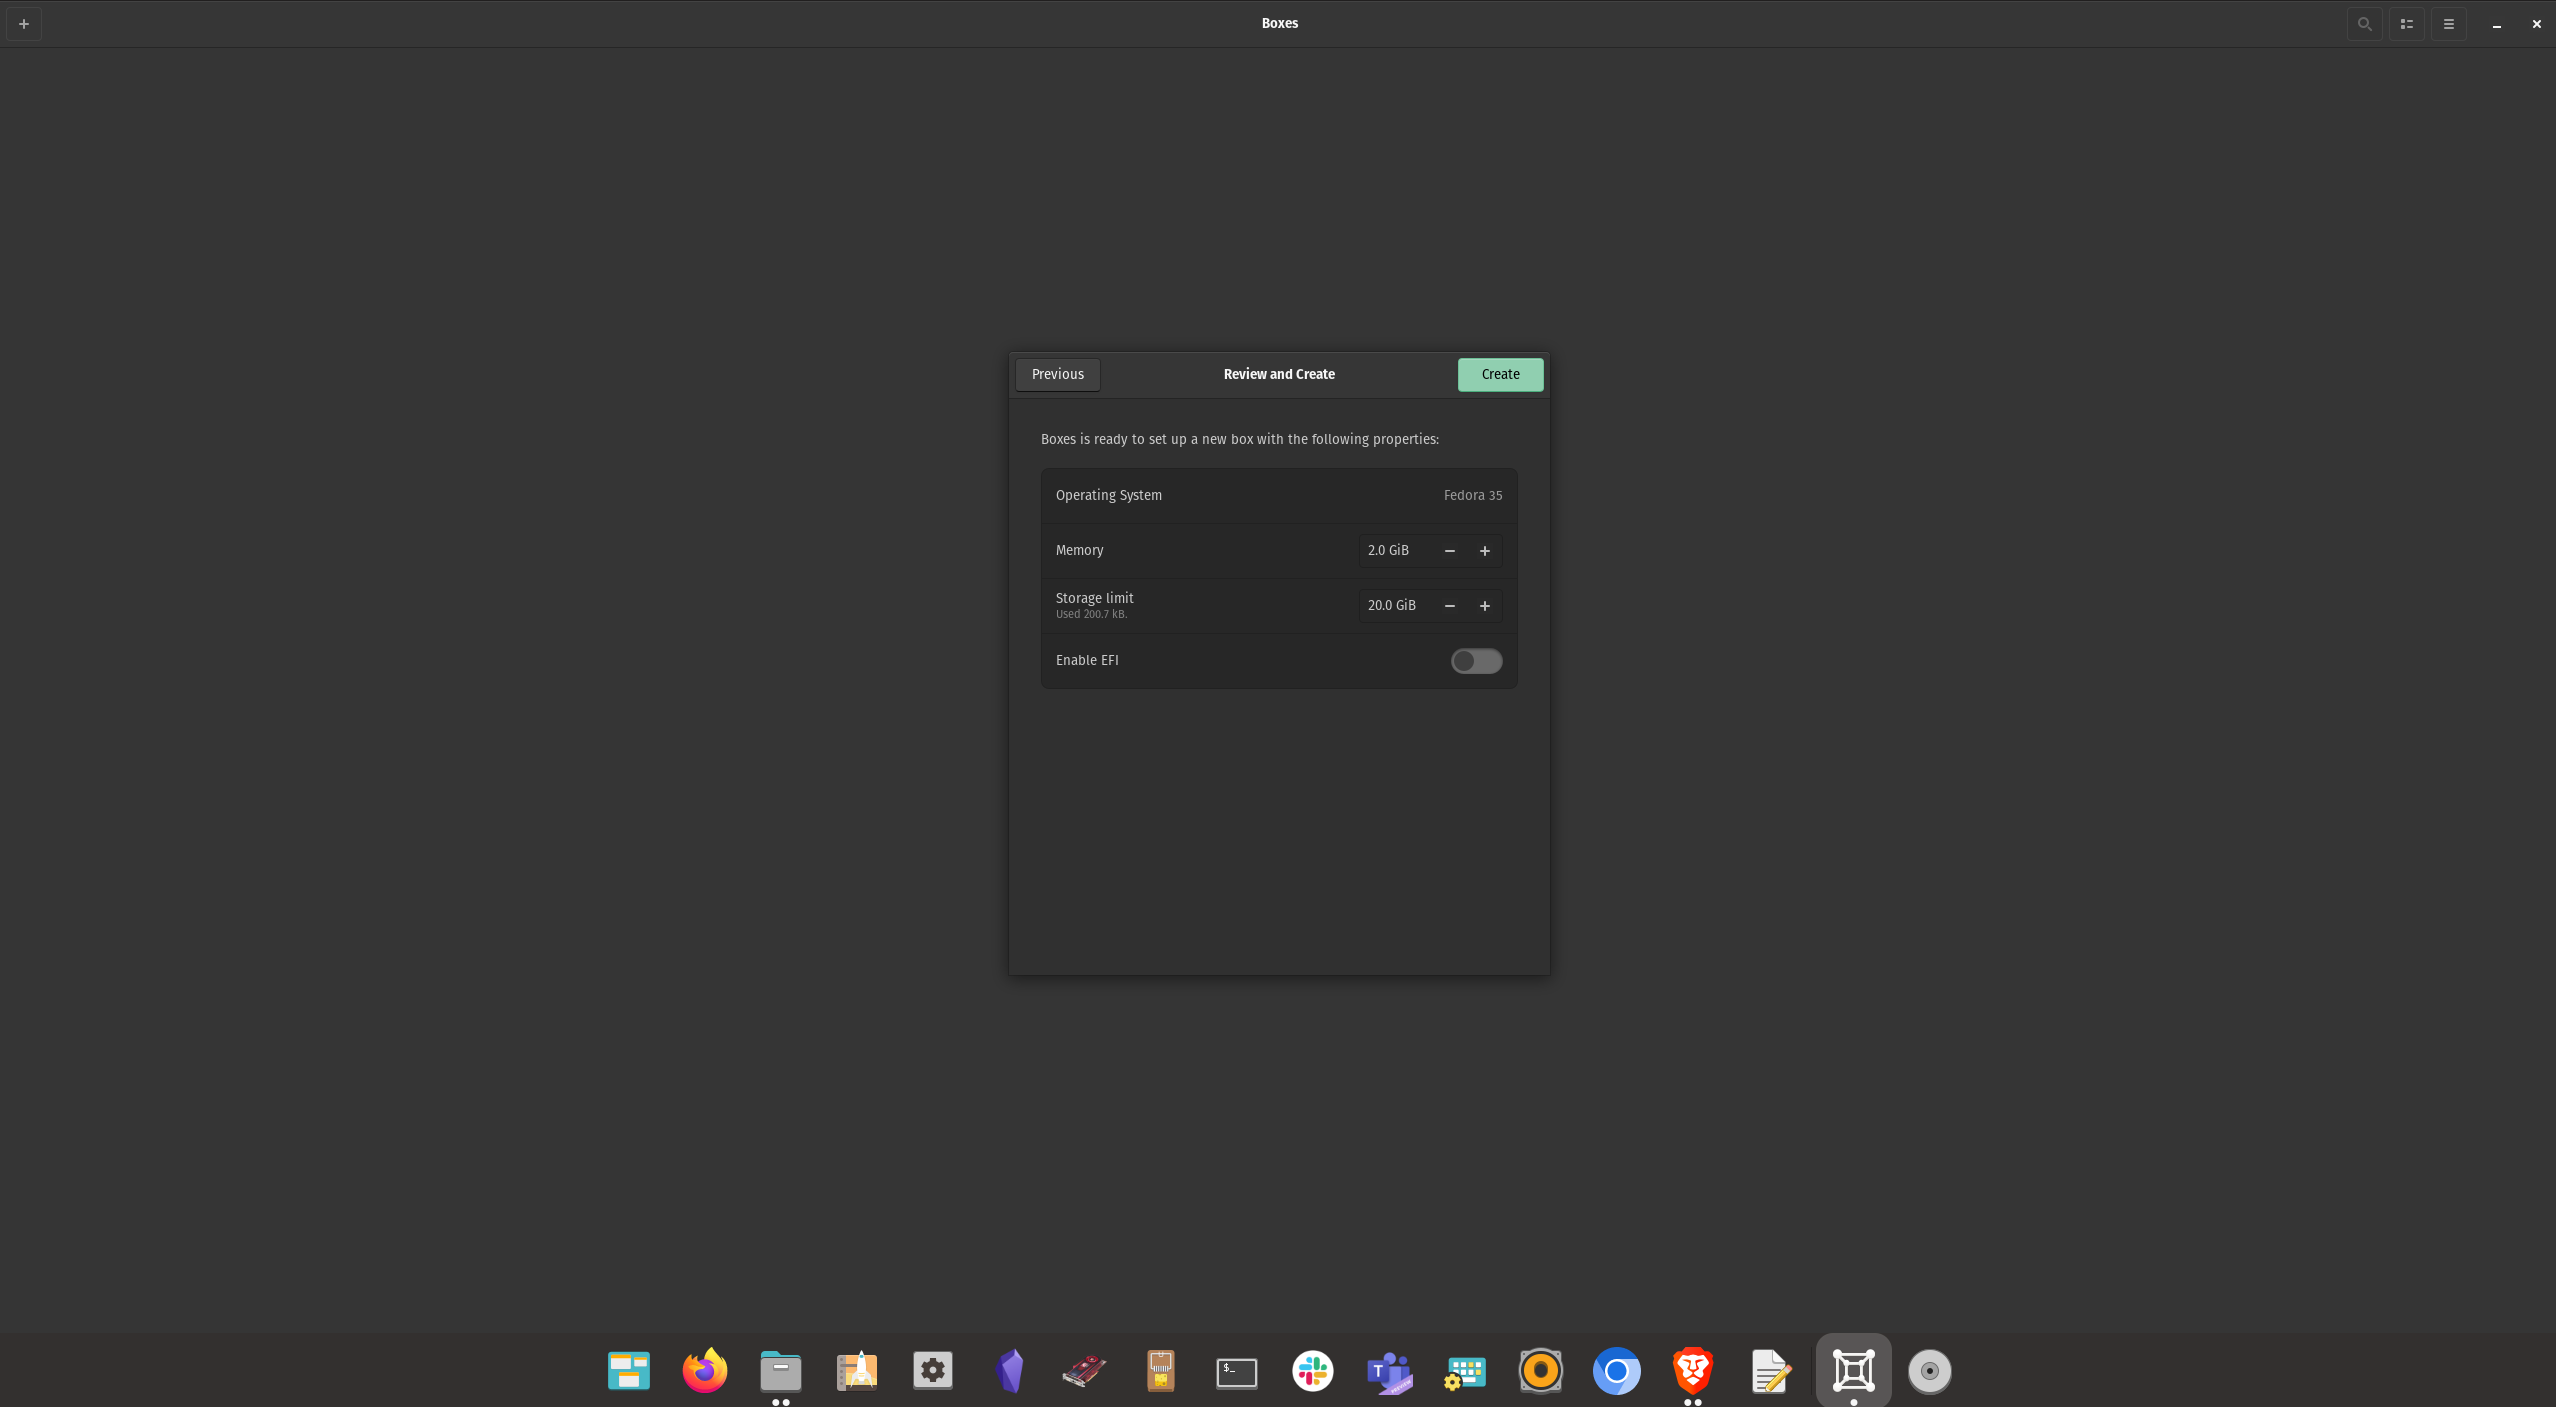Launch Obsidian from the dock
The image size is (2556, 1407).
(1008, 1370)
